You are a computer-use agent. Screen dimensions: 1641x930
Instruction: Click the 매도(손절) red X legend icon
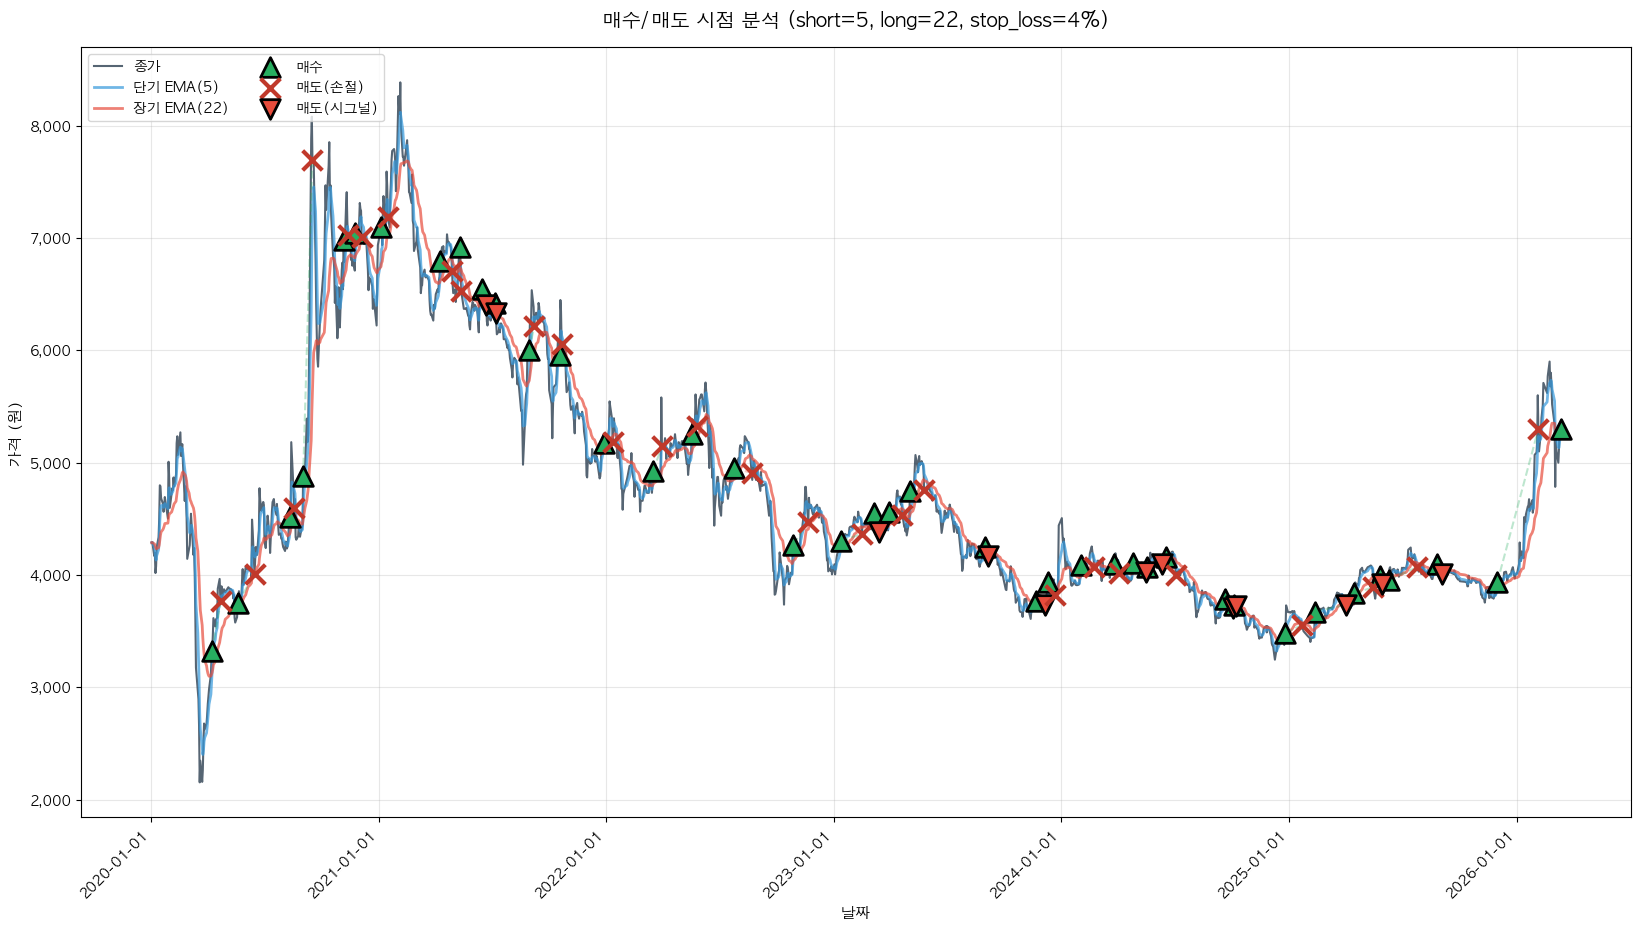(270, 88)
